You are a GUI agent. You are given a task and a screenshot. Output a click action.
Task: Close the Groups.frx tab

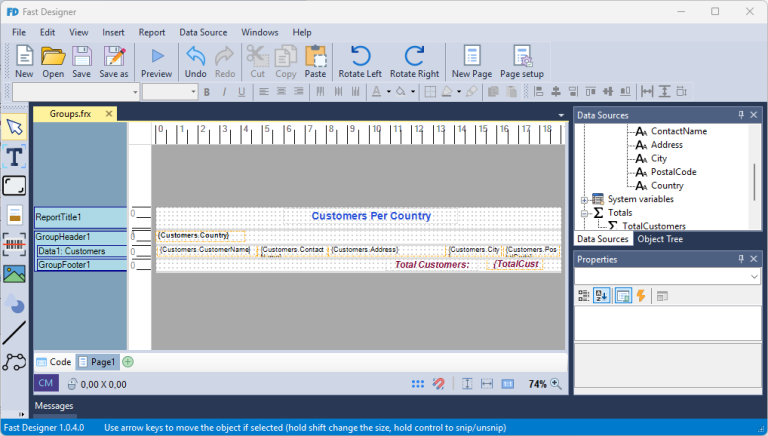[x=109, y=114]
